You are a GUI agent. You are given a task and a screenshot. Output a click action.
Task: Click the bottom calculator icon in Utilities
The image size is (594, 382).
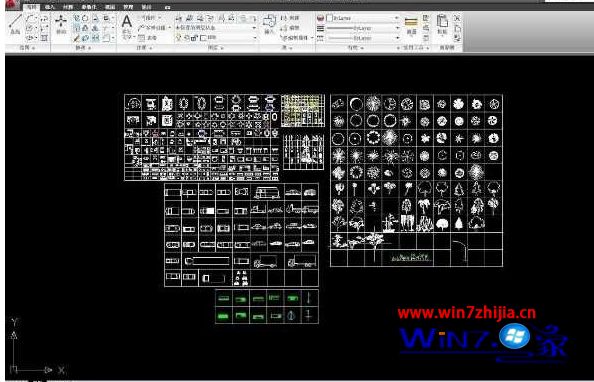tap(426, 38)
